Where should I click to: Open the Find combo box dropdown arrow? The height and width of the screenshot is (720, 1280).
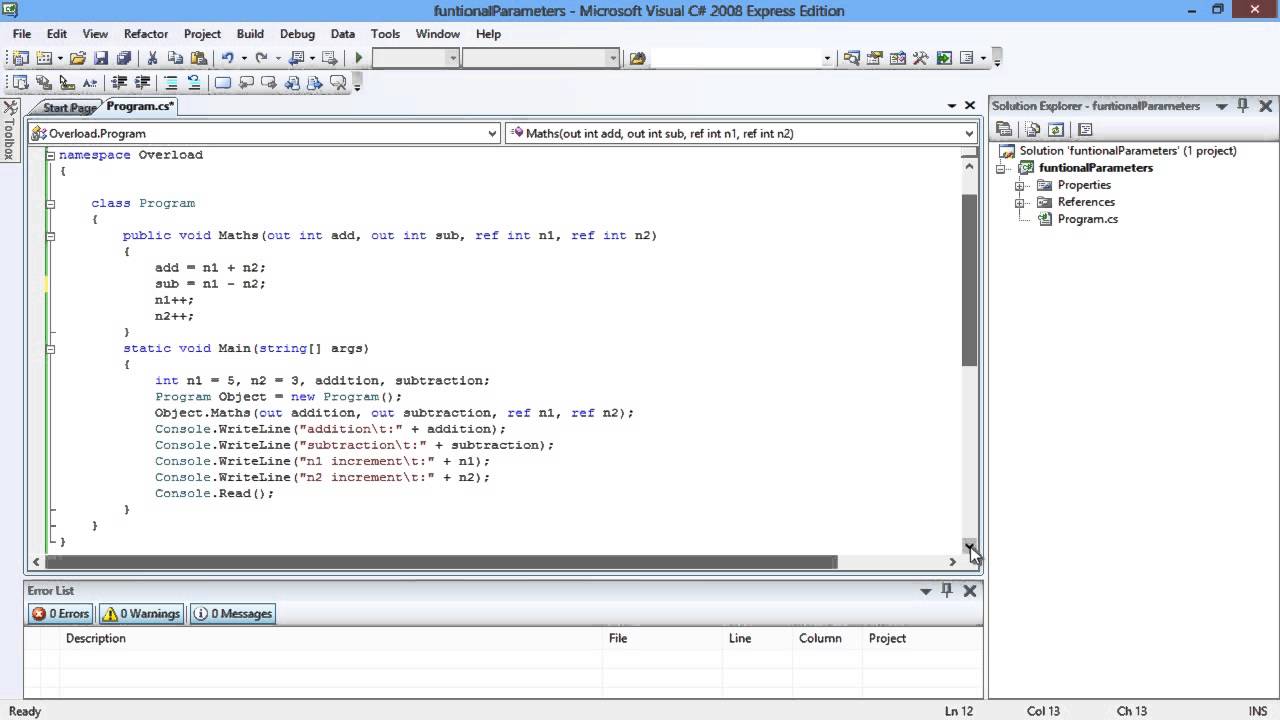point(827,58)
